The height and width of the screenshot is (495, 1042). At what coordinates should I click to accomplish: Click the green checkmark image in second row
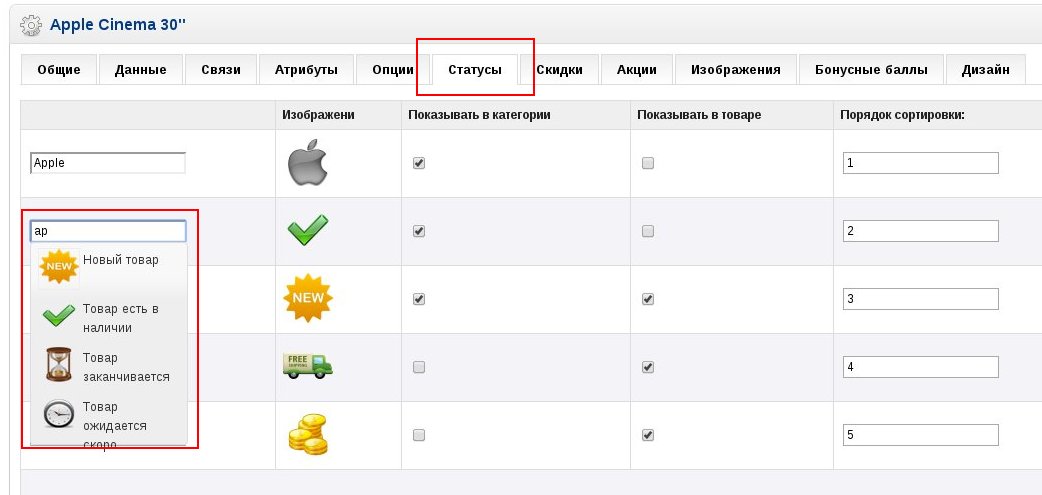tap(307, 230)
